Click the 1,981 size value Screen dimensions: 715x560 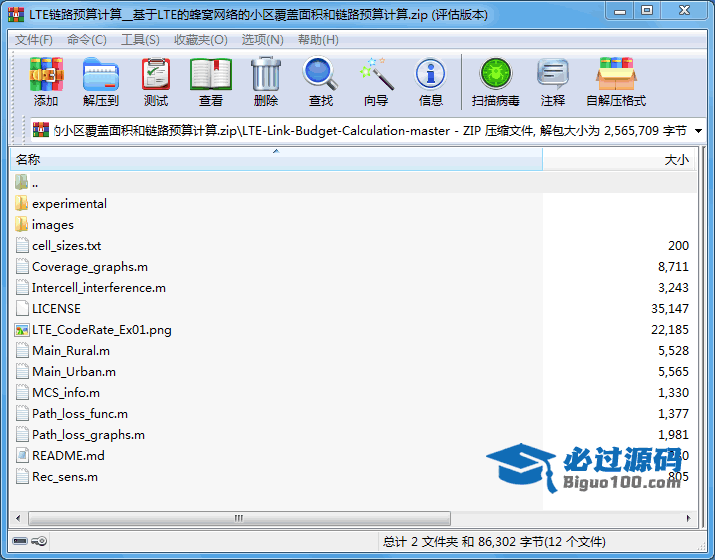[x=673, y=435]
